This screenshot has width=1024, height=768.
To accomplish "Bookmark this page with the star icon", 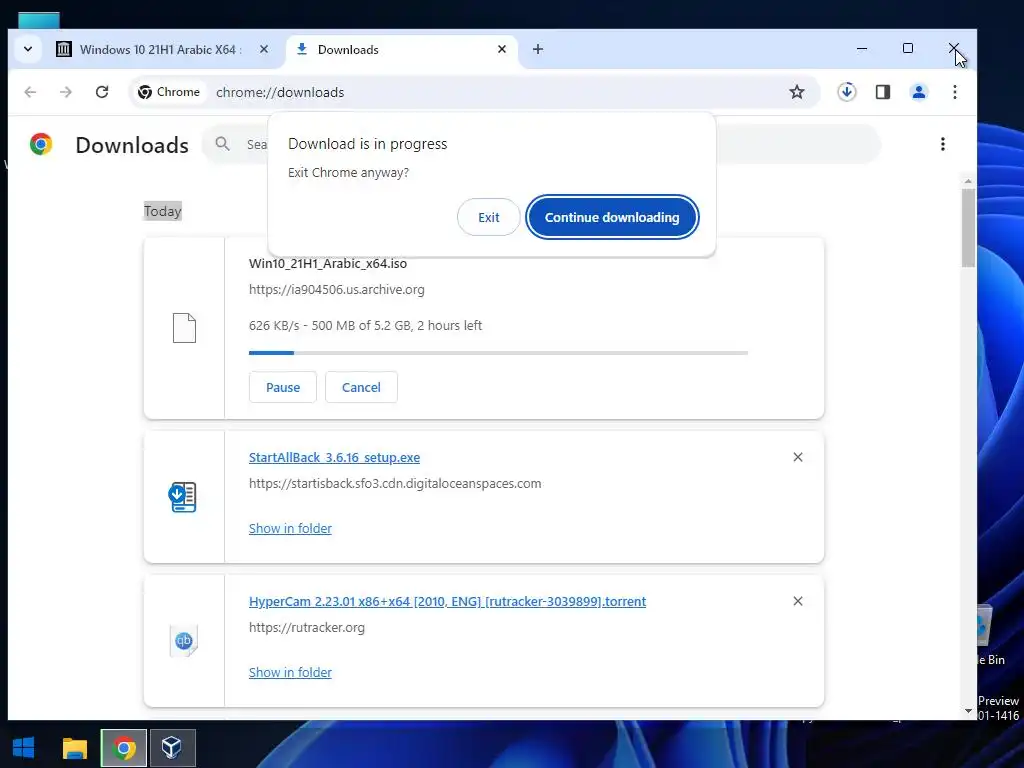I will pyautogui.click(x=797, y=92).
